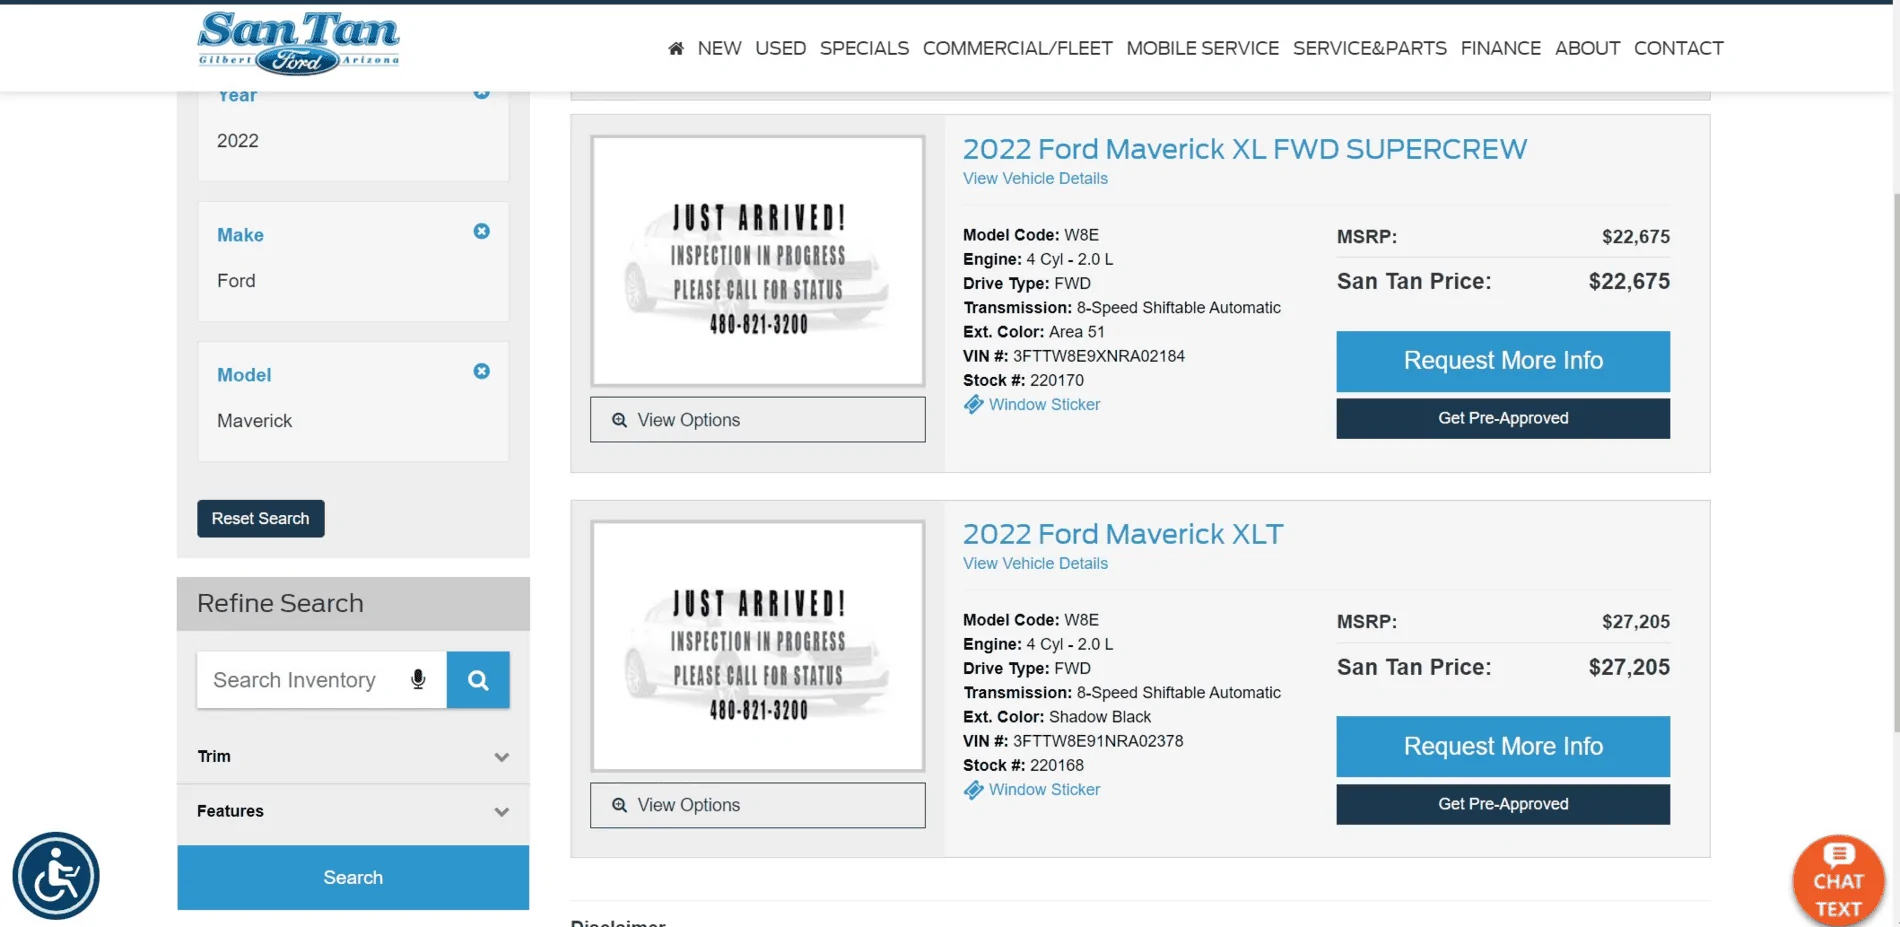Click the magnifier search inventory button
Viewport: 1900px width, 927px height.
[x=478, y=680]
